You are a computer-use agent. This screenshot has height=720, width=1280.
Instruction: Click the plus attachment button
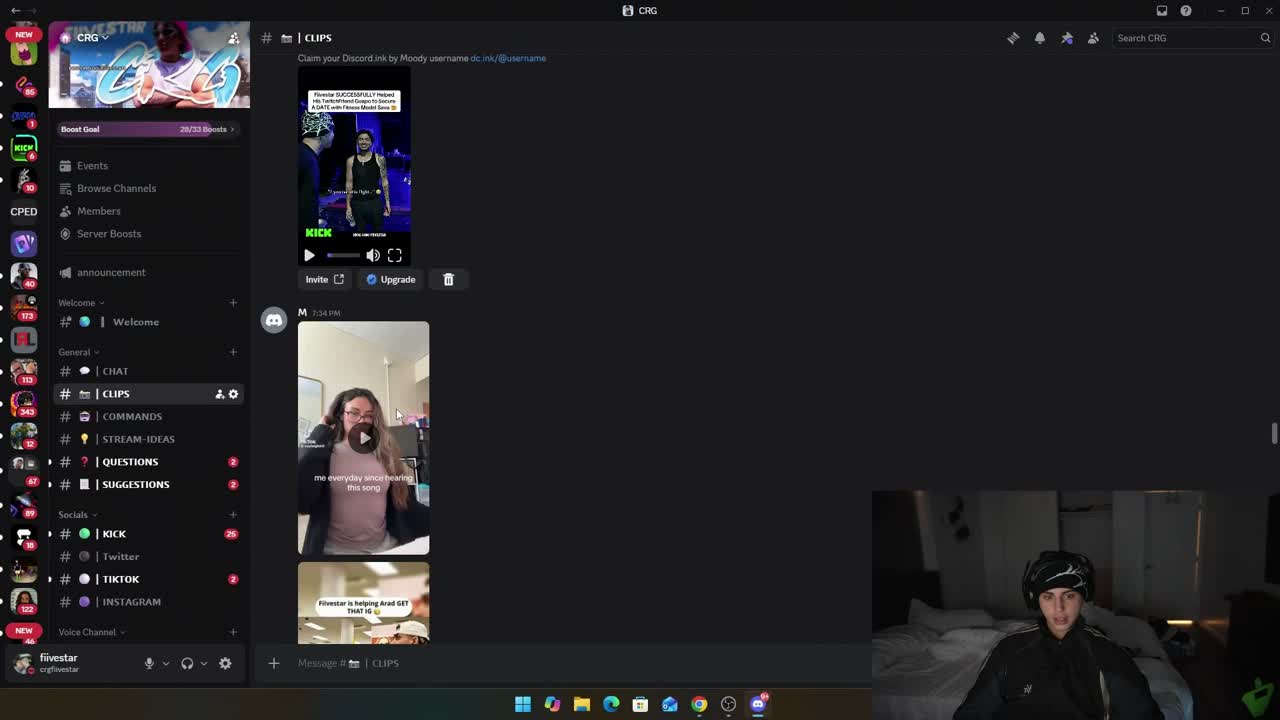(x=274, y=663)
